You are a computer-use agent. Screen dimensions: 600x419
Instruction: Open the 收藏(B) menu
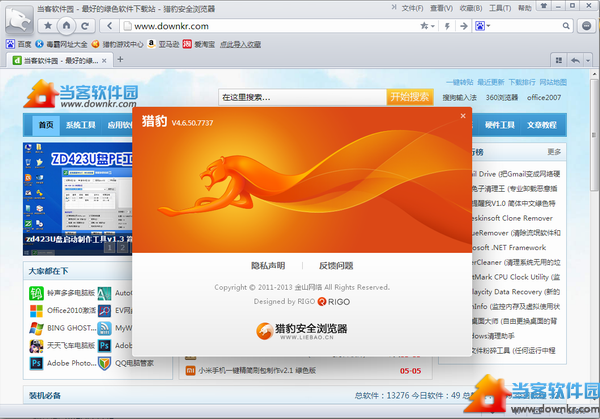[471, 8]
